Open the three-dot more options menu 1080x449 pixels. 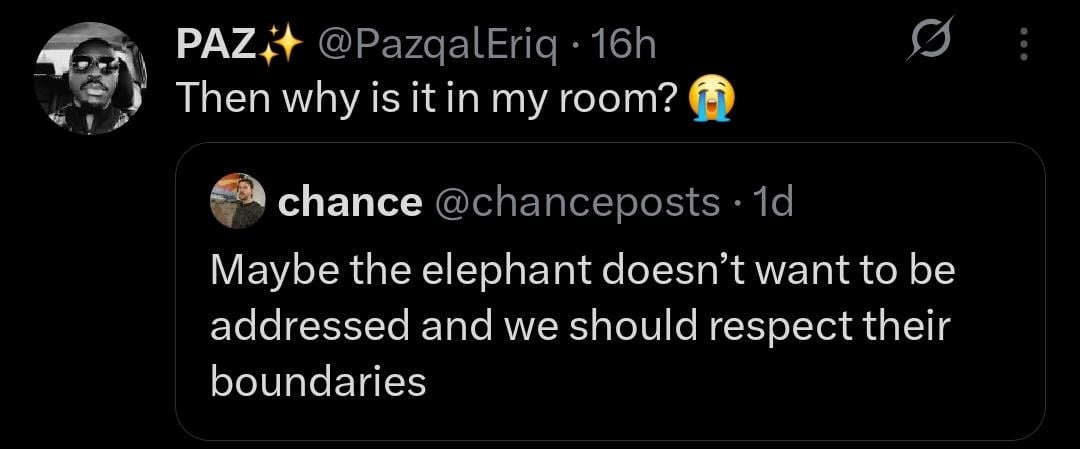[1022, 44]
